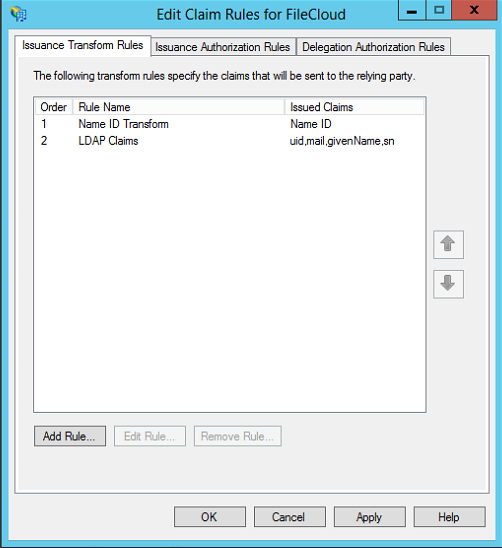Select the Name ID Transform rule row
The image size is (502, 548).
[230, 124]
